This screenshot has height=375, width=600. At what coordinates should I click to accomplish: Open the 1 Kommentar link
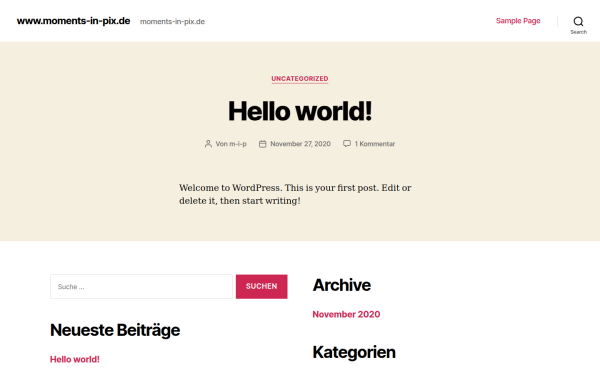pyautogui.click(x=375, y=144)
